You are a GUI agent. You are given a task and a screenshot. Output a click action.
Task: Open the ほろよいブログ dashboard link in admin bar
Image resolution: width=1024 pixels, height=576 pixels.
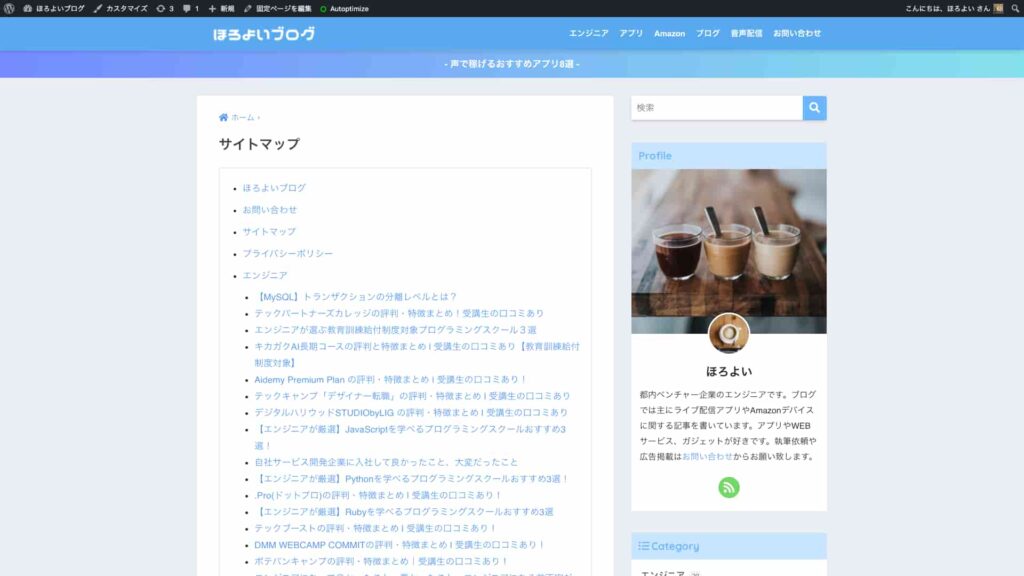tap(54, 8)
